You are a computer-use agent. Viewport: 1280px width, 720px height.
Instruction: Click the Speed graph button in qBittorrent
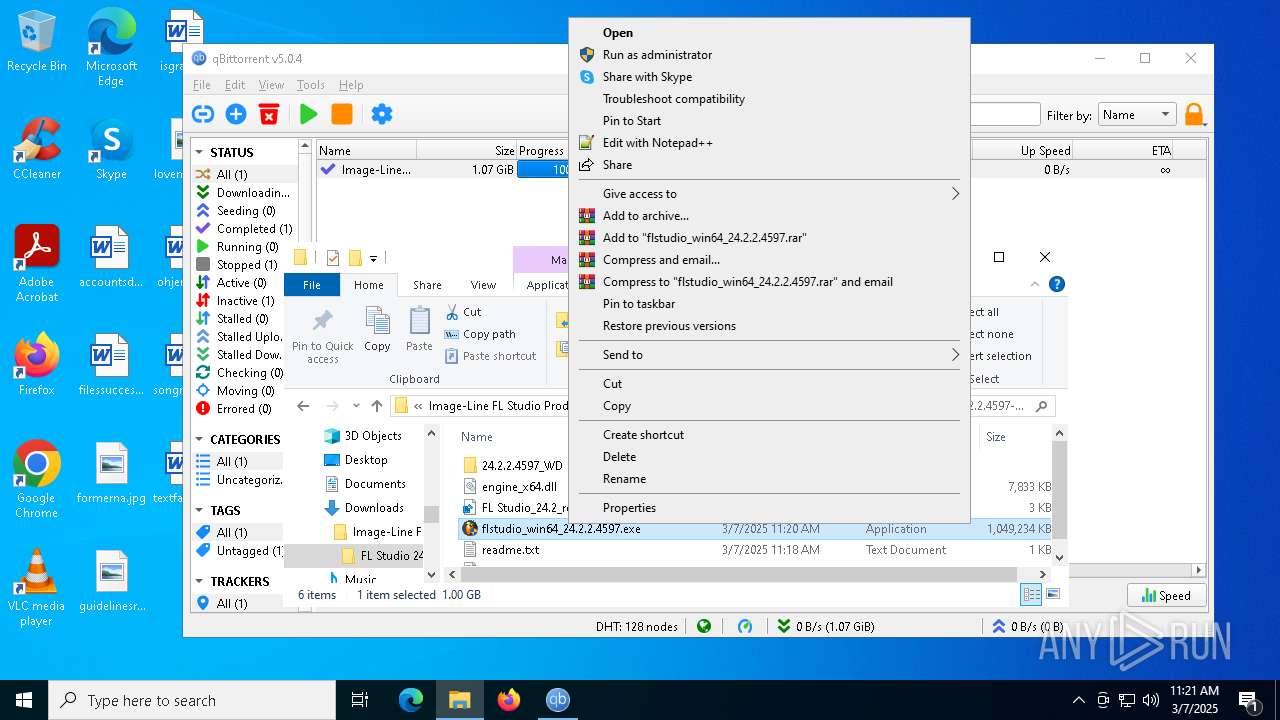(1166, 595)
